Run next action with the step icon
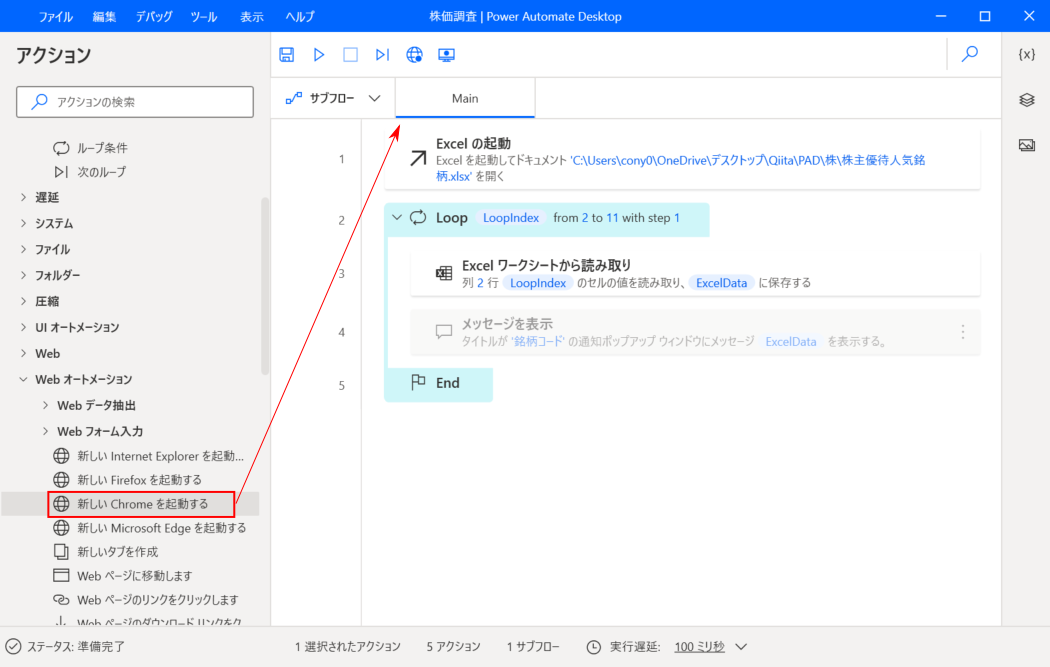 [382, 54]
